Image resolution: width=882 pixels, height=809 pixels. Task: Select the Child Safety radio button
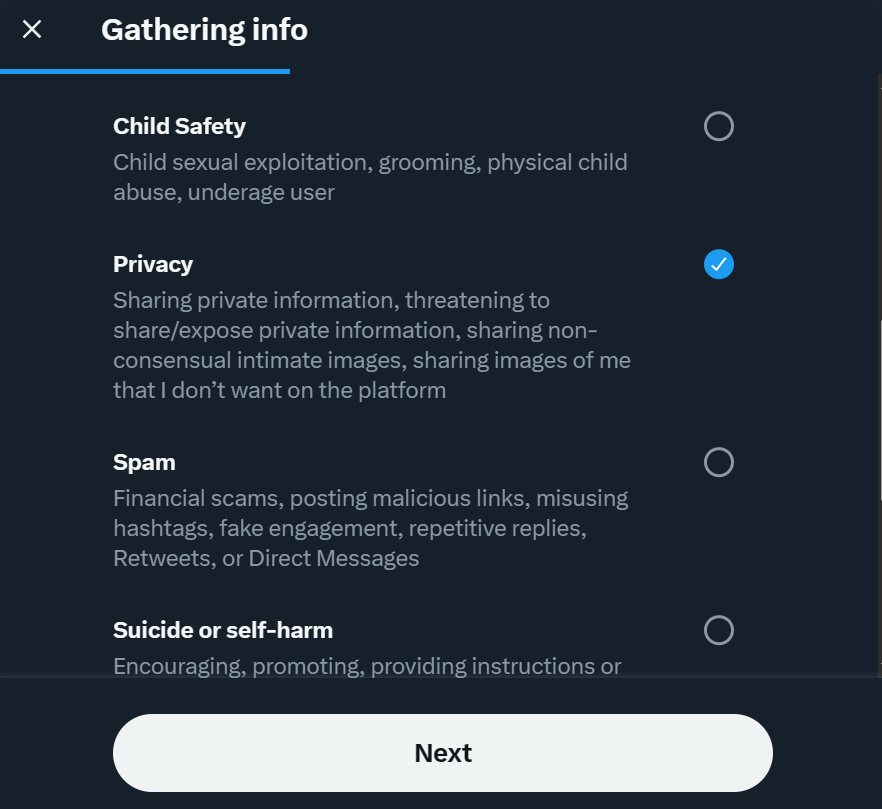718,126
